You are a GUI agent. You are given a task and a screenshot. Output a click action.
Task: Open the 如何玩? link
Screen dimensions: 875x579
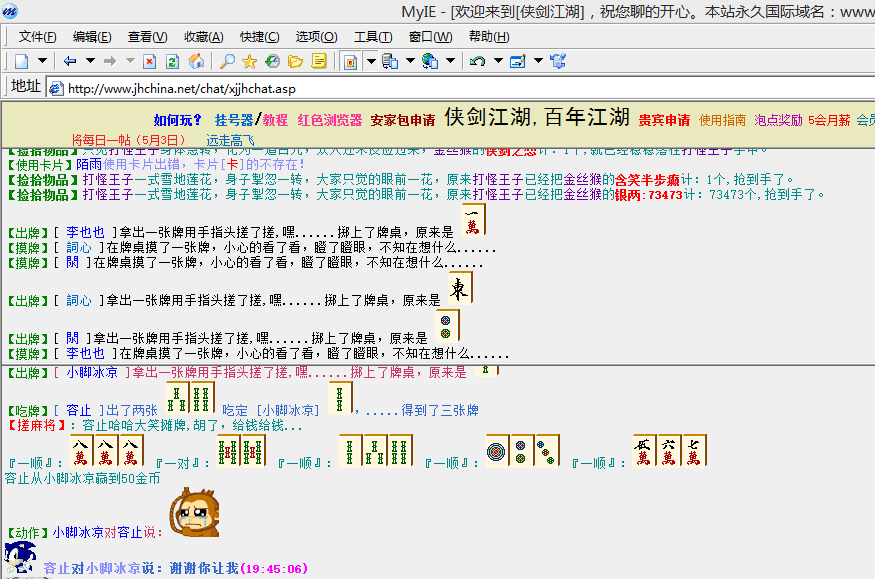point(177,120)
